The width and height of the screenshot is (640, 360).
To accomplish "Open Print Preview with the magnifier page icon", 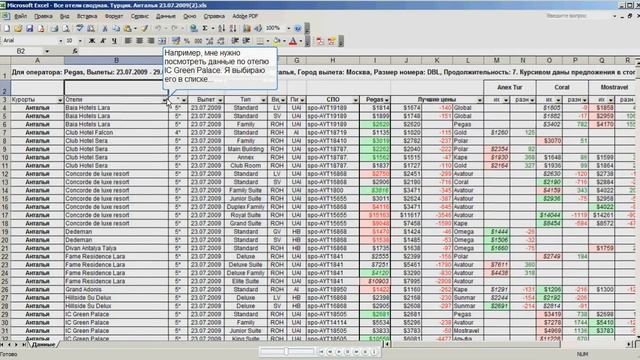I will [x=66, y=28].
